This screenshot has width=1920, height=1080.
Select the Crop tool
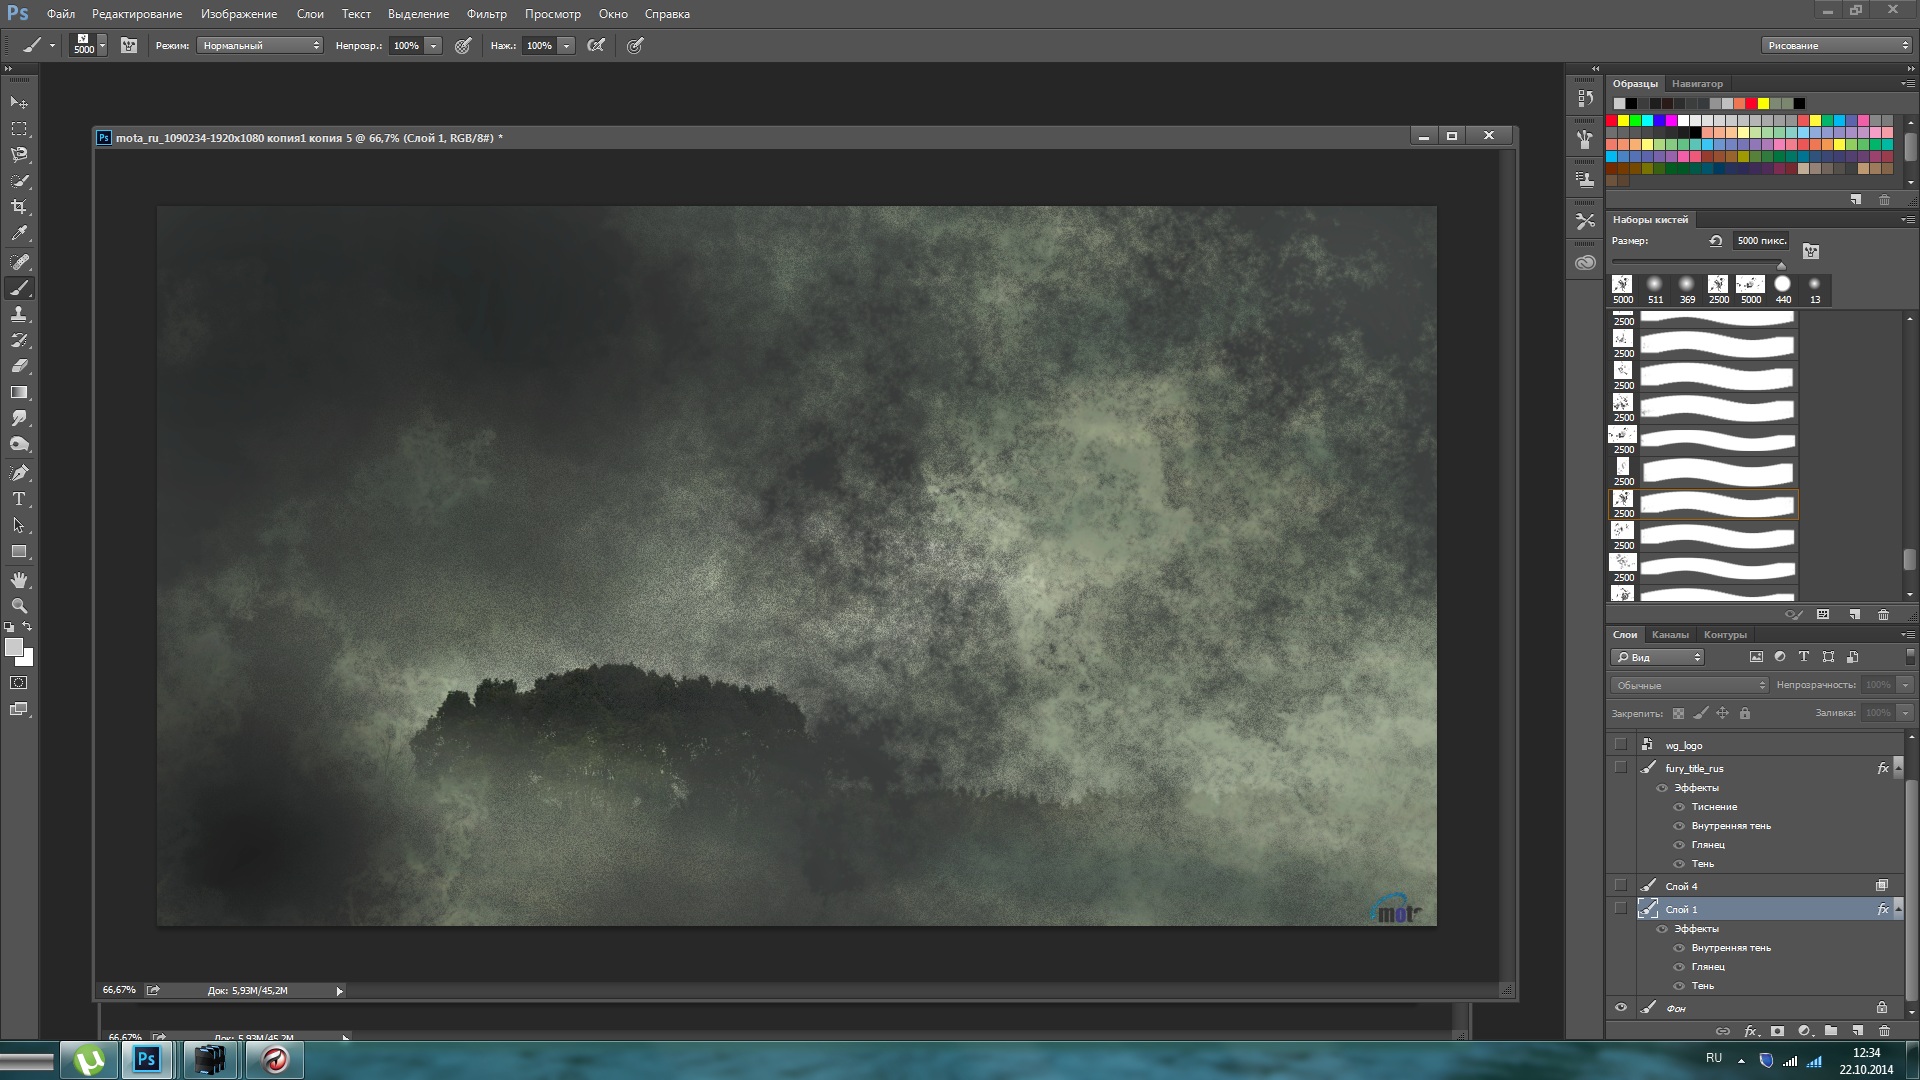(x=19, y=207)
